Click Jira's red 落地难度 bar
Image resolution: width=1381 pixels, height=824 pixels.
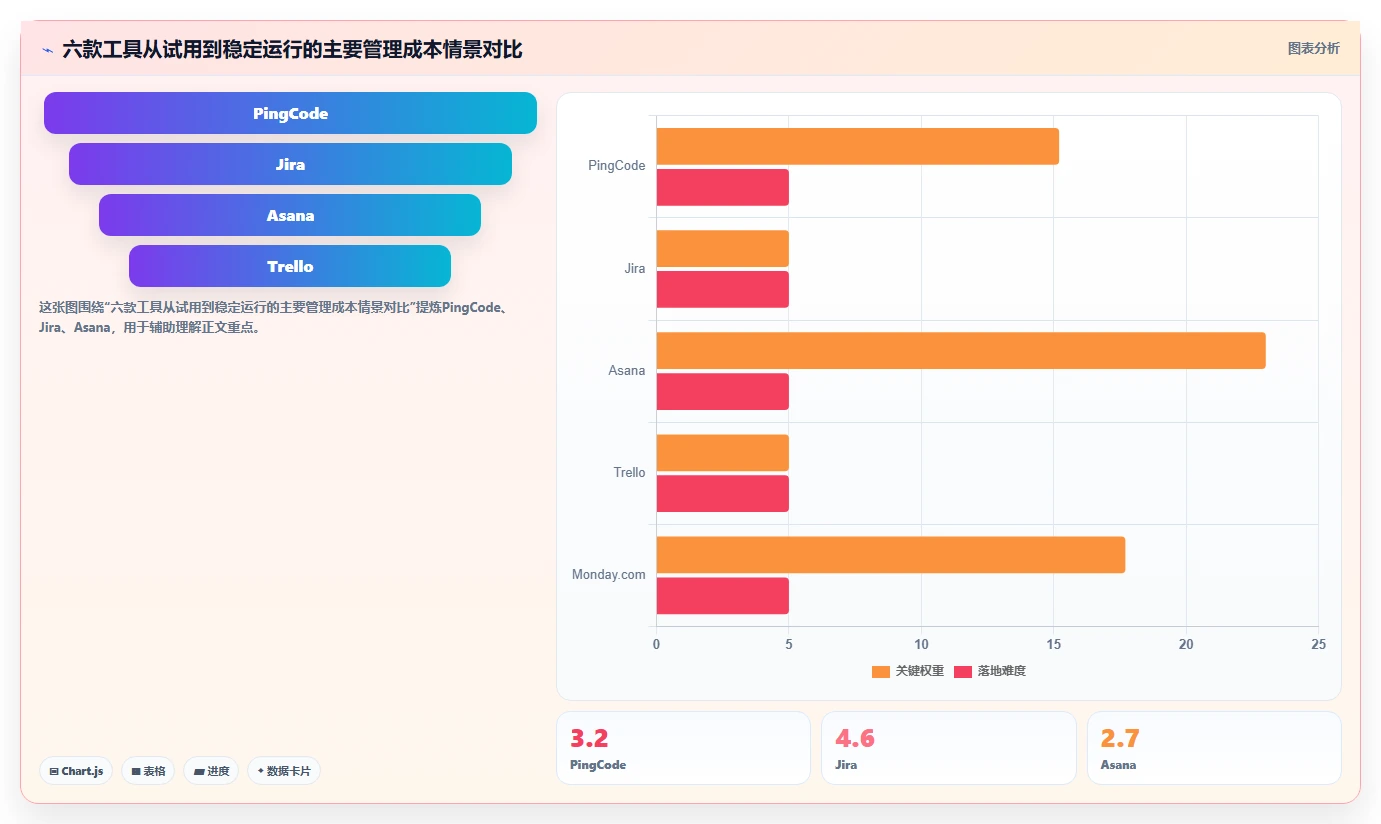pos(722,289)
